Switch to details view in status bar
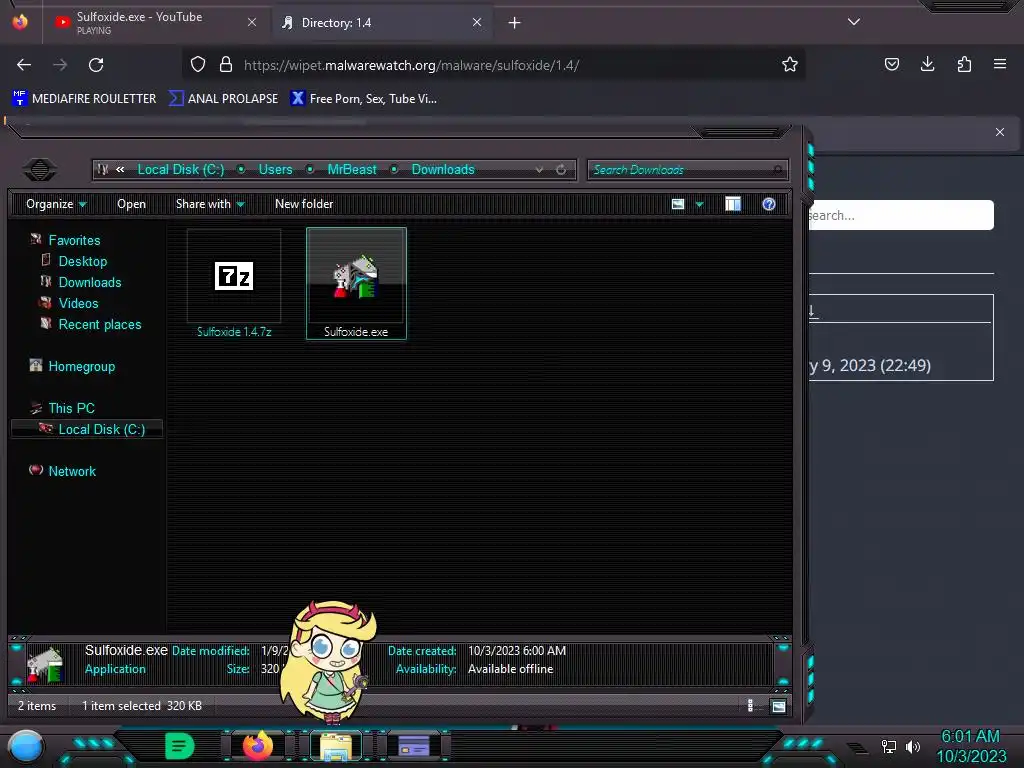1024x768 pixels. (x=750, y=705)
